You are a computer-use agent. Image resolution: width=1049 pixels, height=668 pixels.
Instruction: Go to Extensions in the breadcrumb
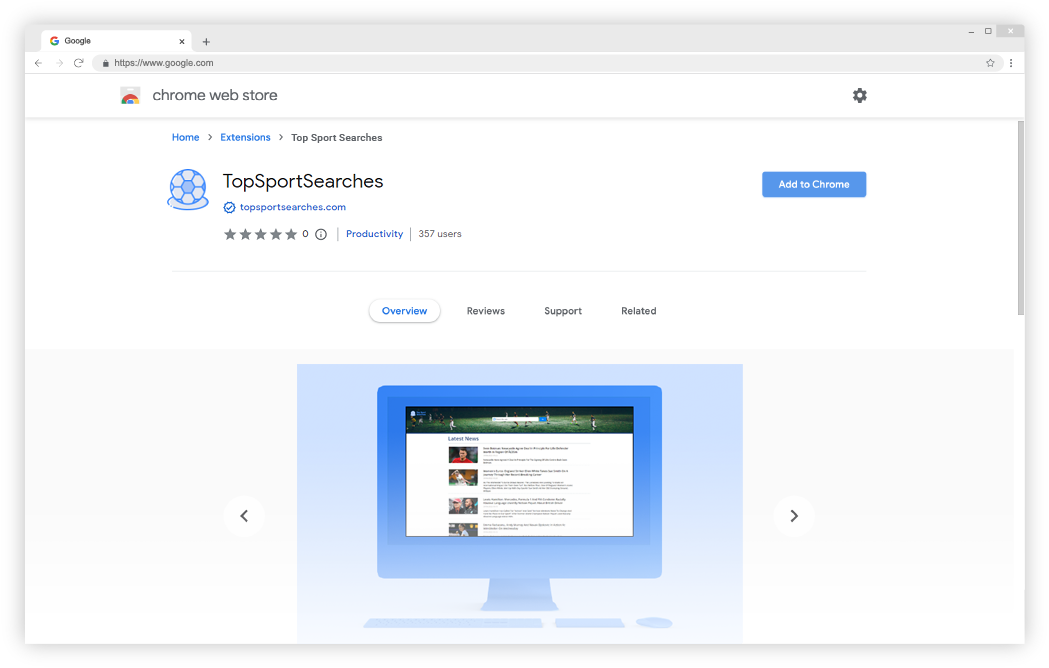pos(245,137)
